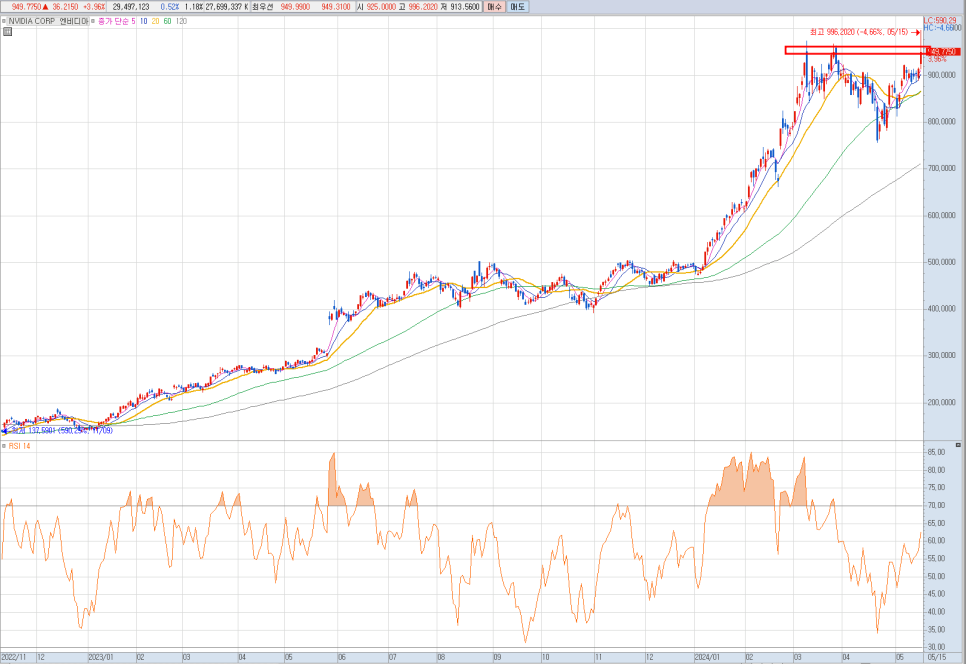Click the 500.0000 price axis label

pyautogui.click(x=941, y=262)
